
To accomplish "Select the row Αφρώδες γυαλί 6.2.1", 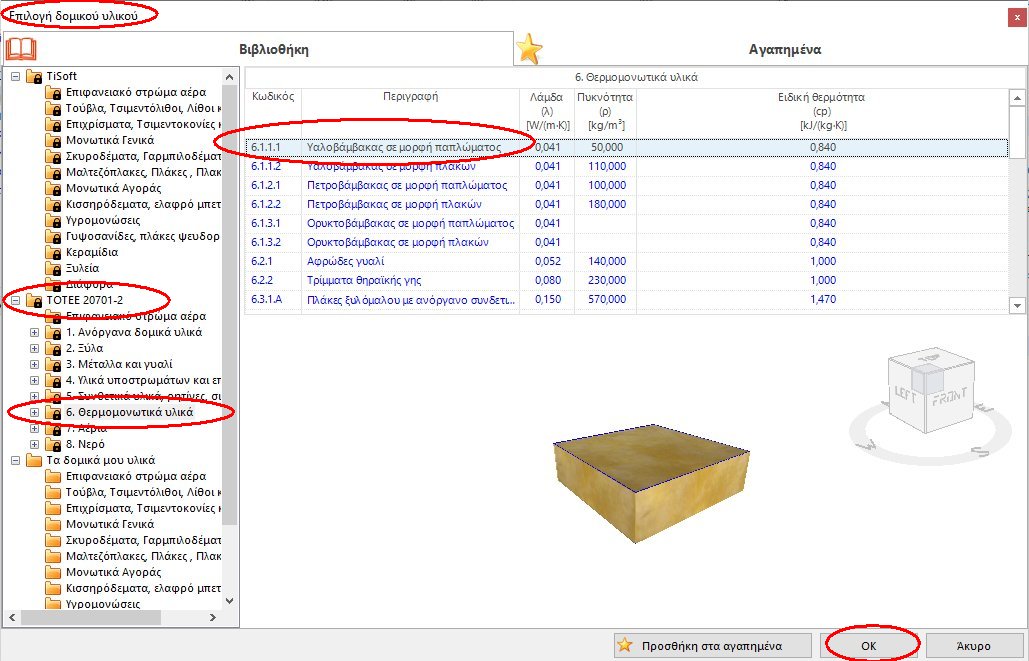I will 400,259.
